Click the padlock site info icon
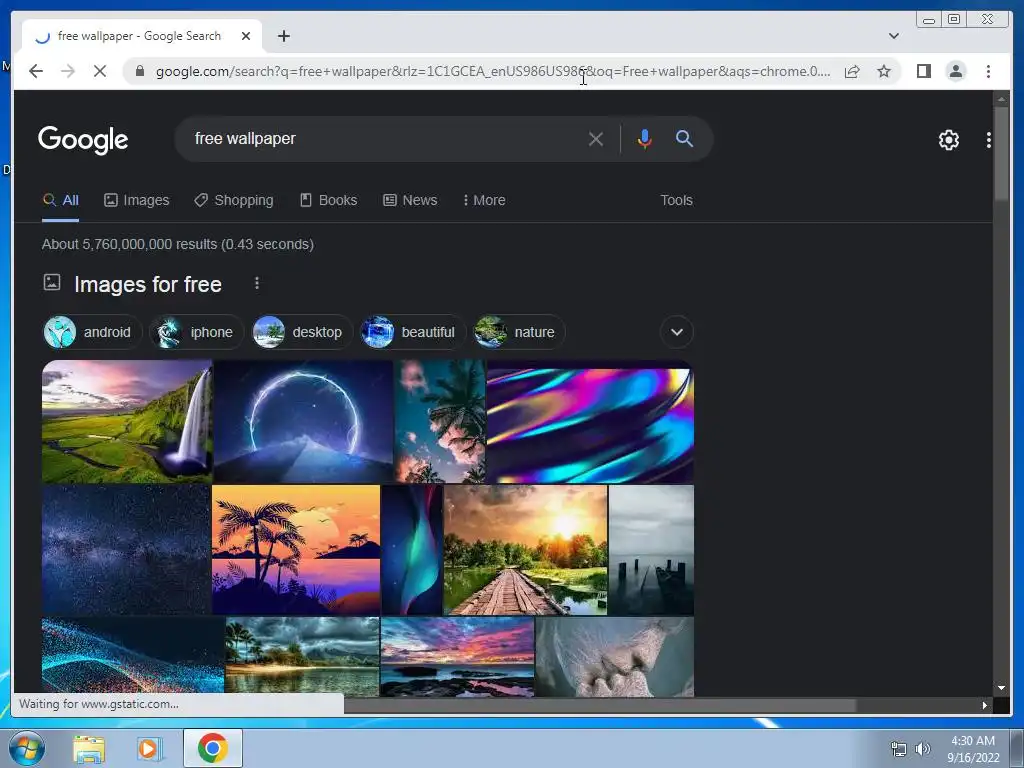Screen dimensions: 1024x768 139,71
